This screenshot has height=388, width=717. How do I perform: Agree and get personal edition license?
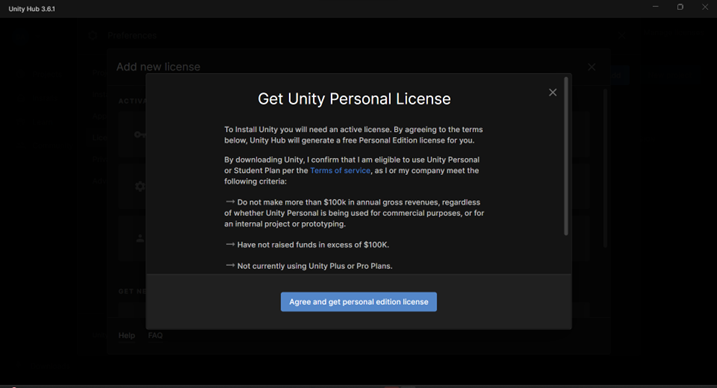(x=358, y=302)
